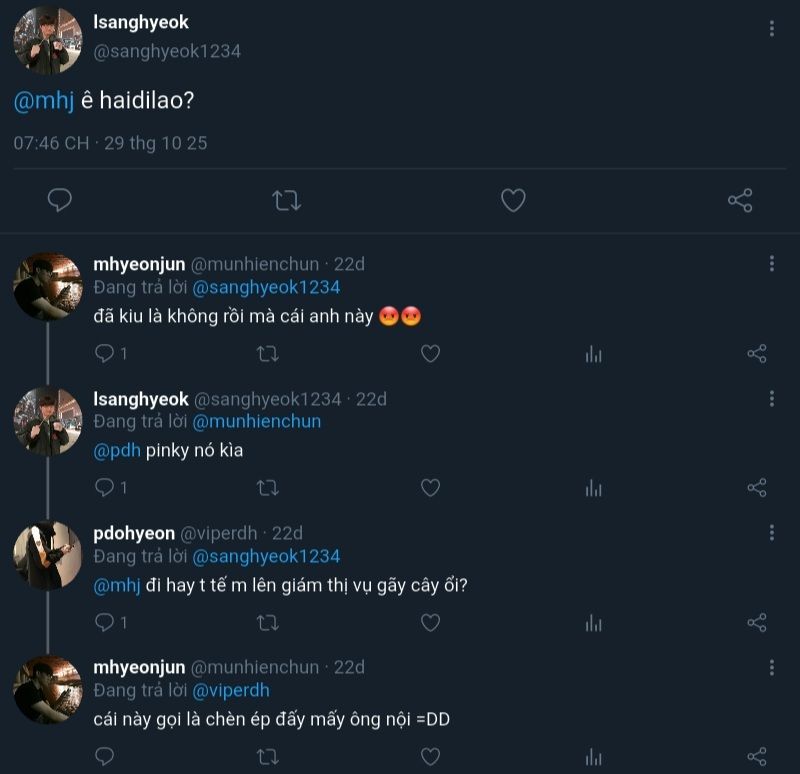800x774 pixels.
Task: Retweet the 'pinky nó kìa' reply
Action: [267, 488]
